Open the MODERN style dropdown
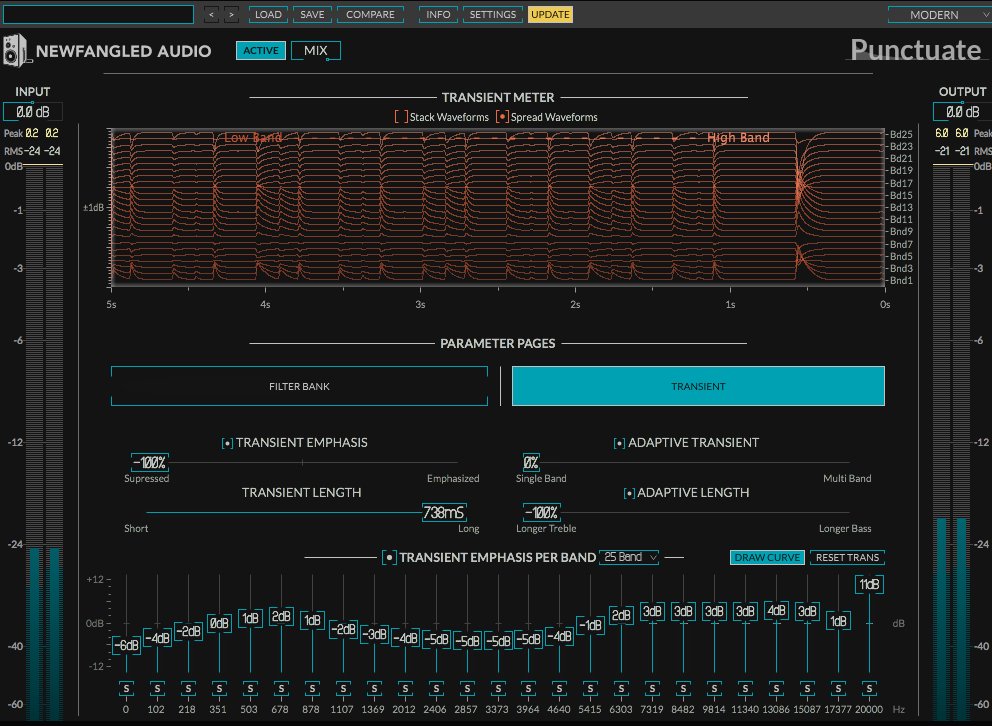This screenshot has width=992, height=726. [939, 15]
